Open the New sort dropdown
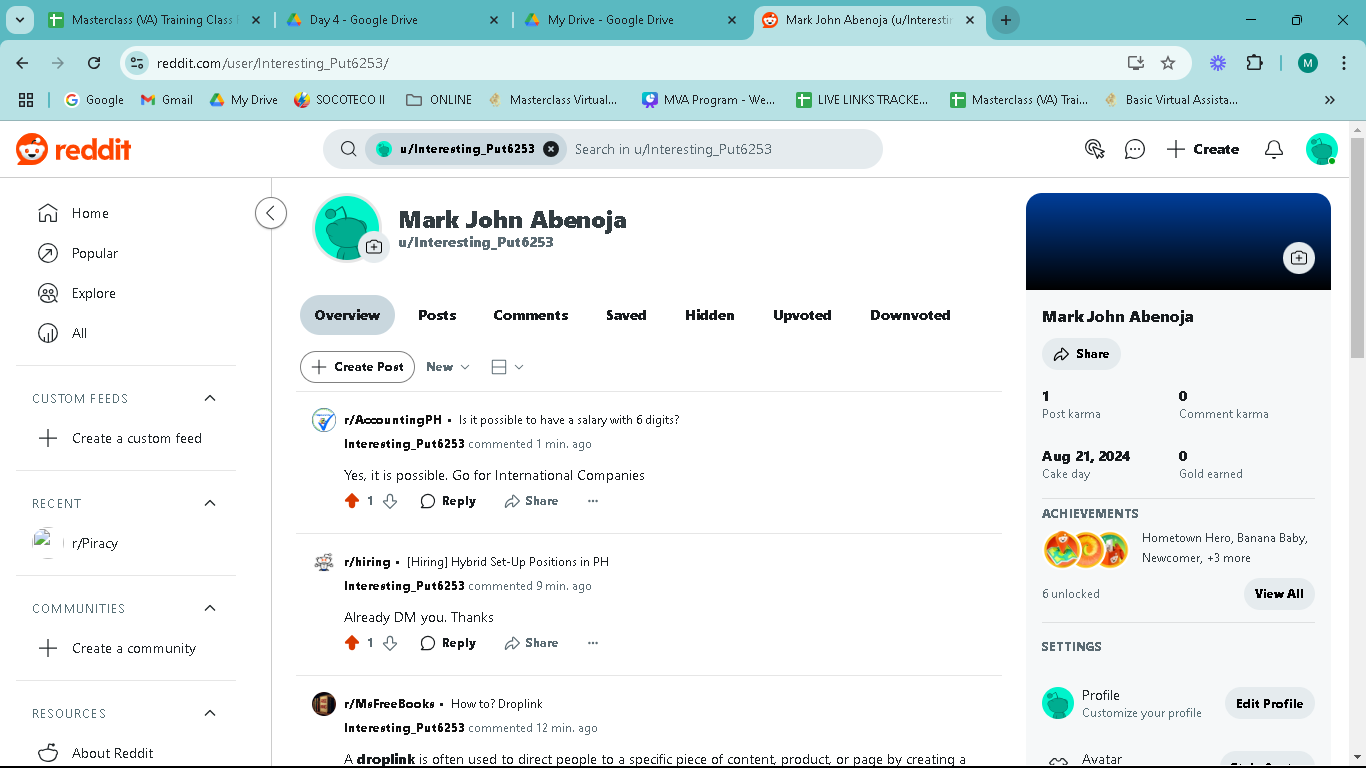Screen dimensions: 1366x768 tap(447, 367)
